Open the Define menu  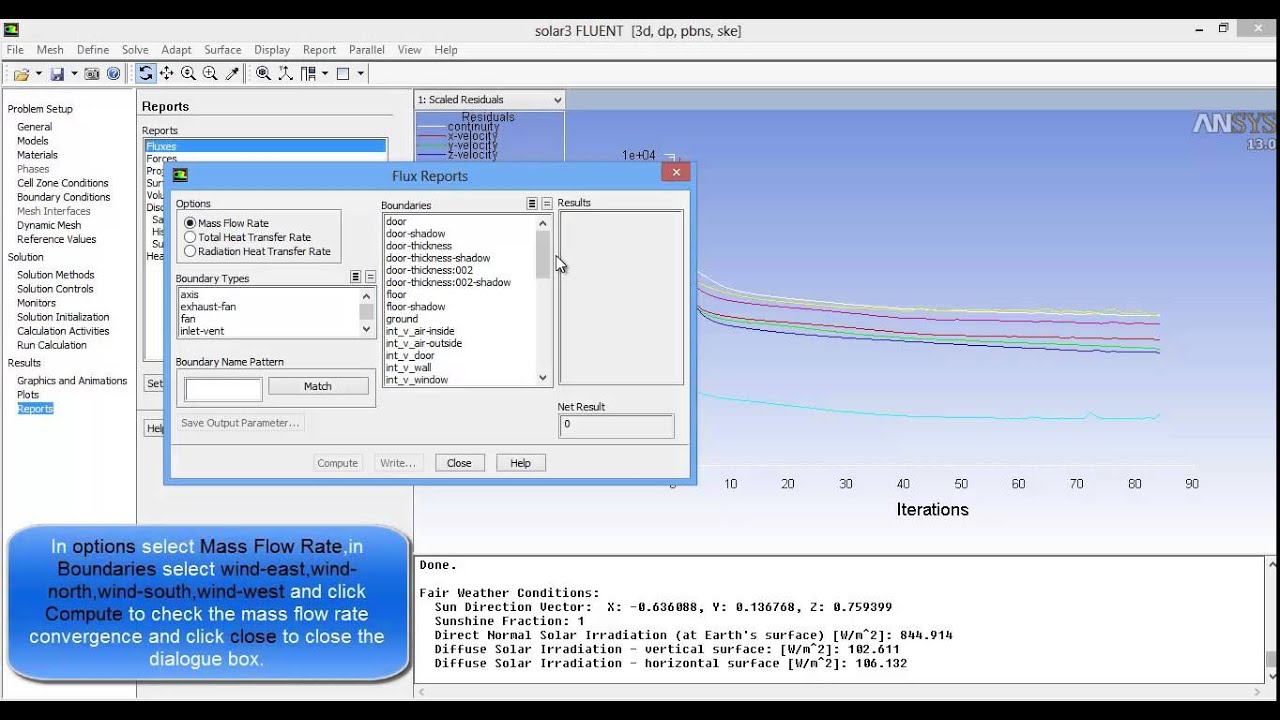coord(93,50)
